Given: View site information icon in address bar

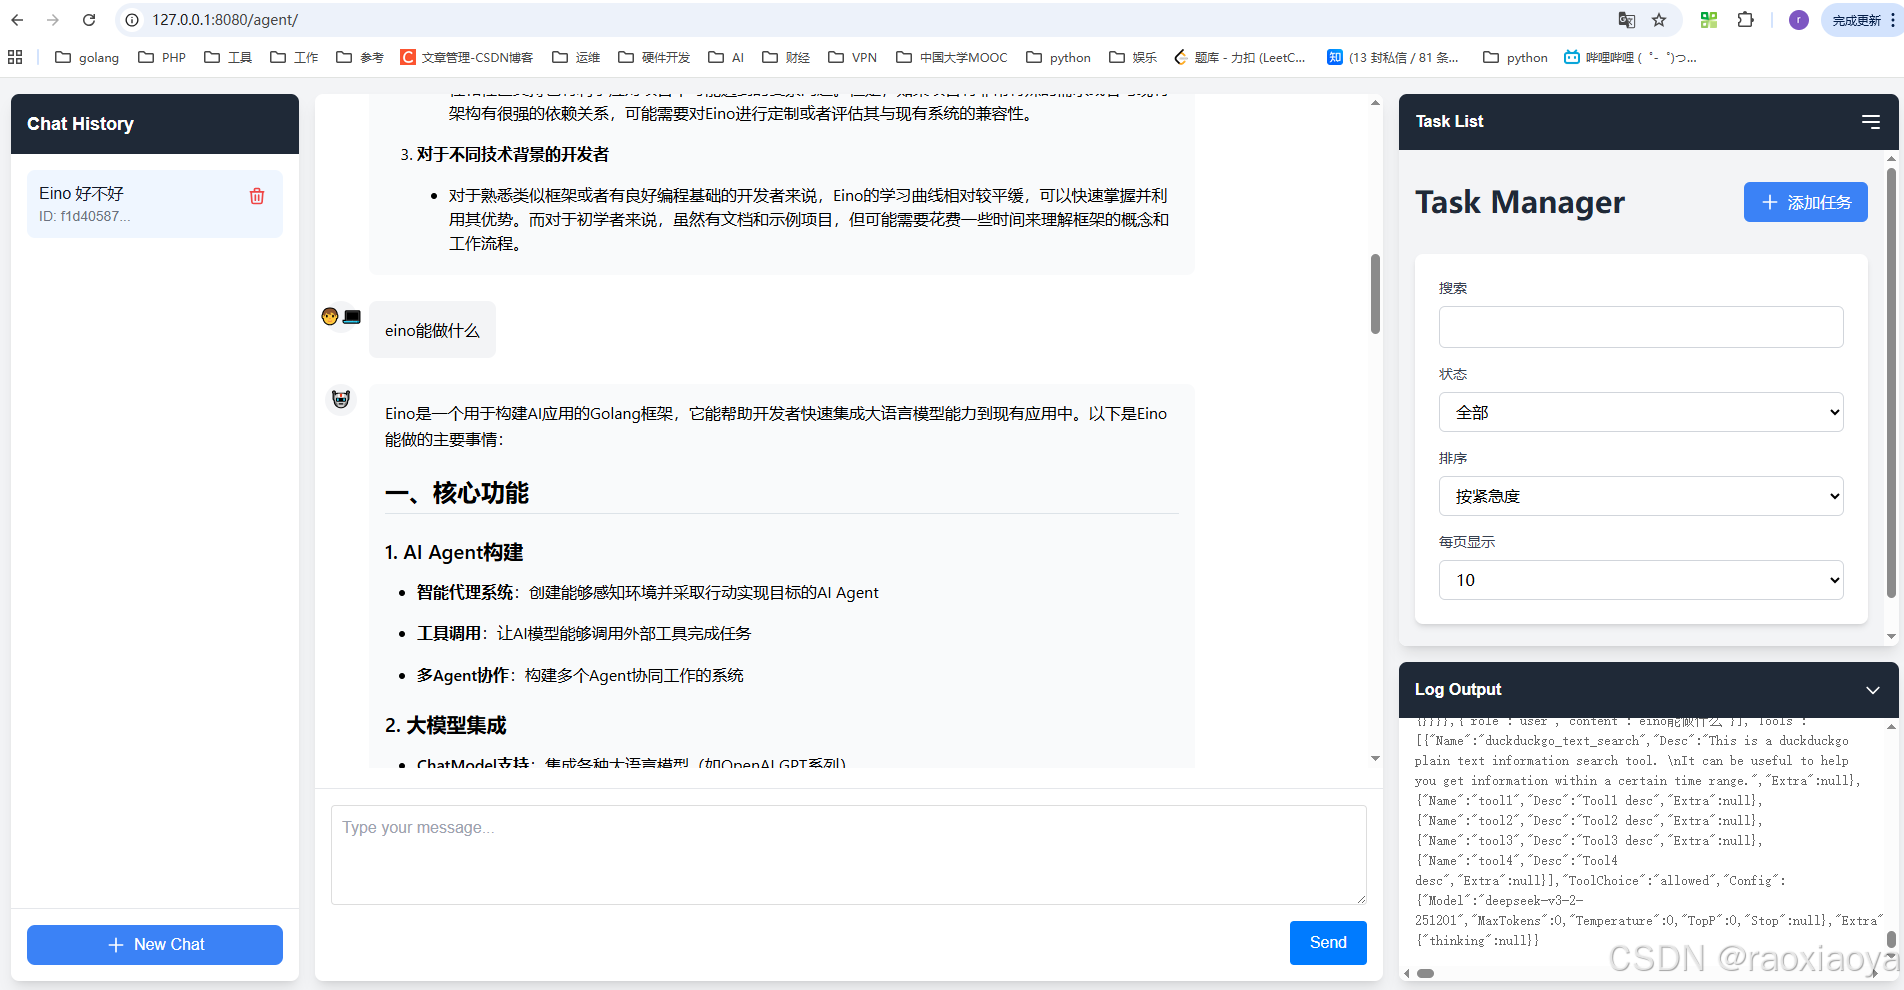Looking at the screenshot, I should click(x=131, y=20).
